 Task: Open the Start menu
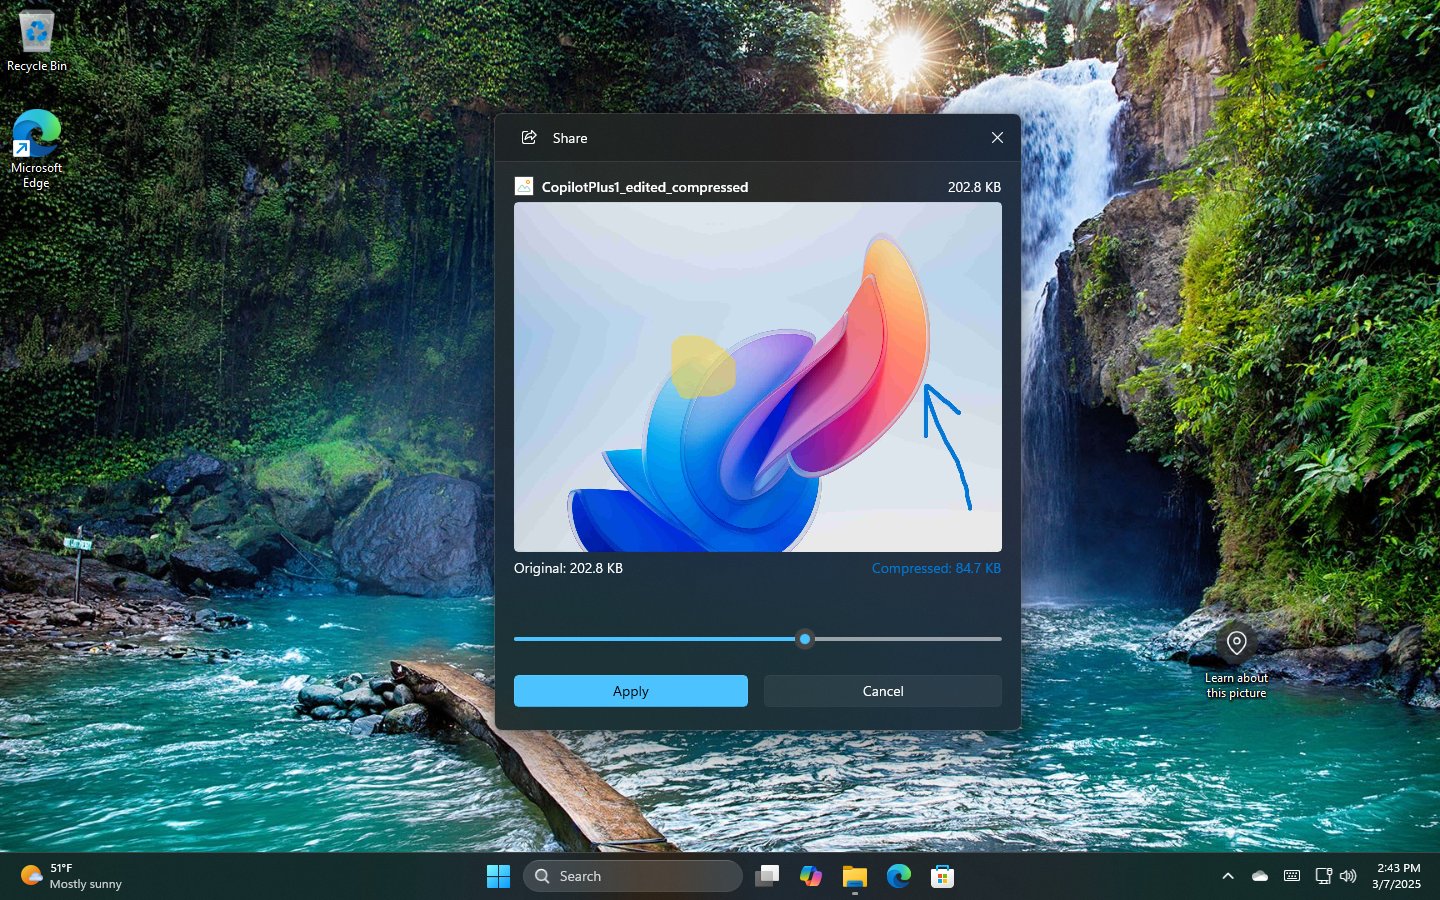coord(498,876)
